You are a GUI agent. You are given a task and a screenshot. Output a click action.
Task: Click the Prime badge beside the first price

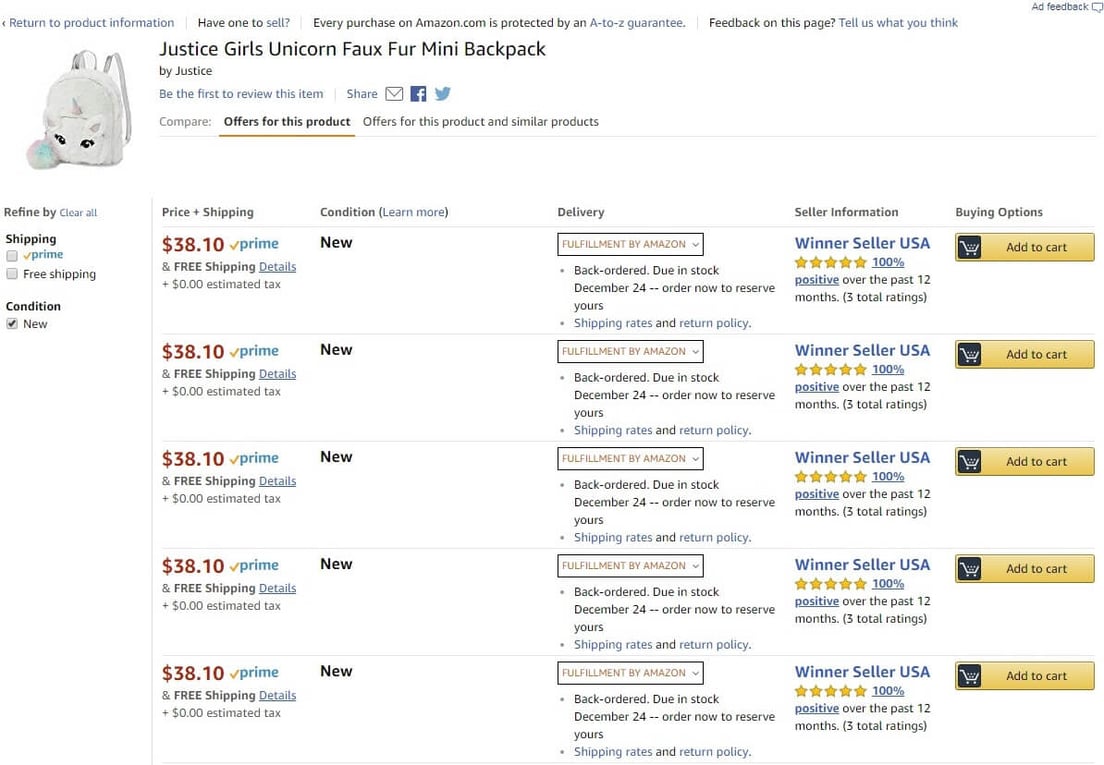coord(255,244)
